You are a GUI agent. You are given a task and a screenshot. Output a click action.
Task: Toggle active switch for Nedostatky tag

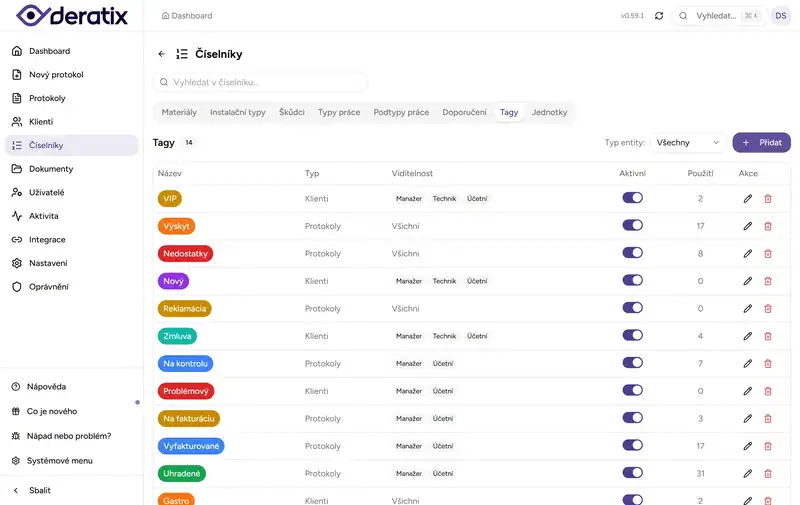point(632,253)
